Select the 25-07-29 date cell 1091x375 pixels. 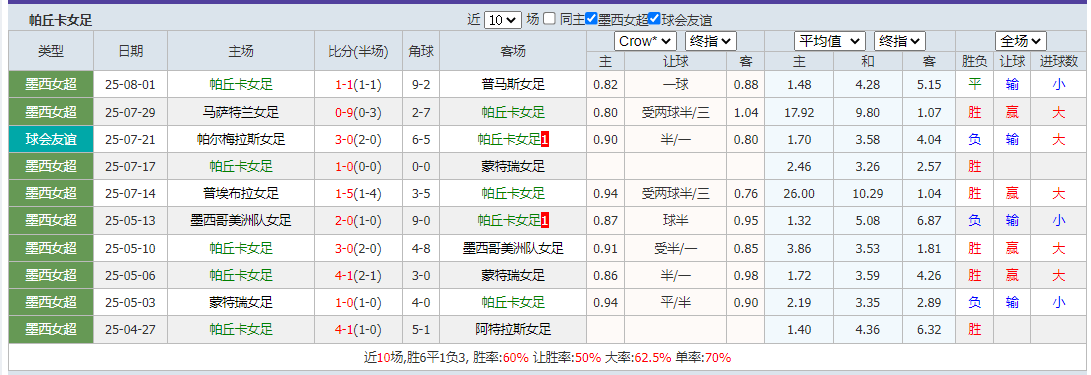pos(130,112)
